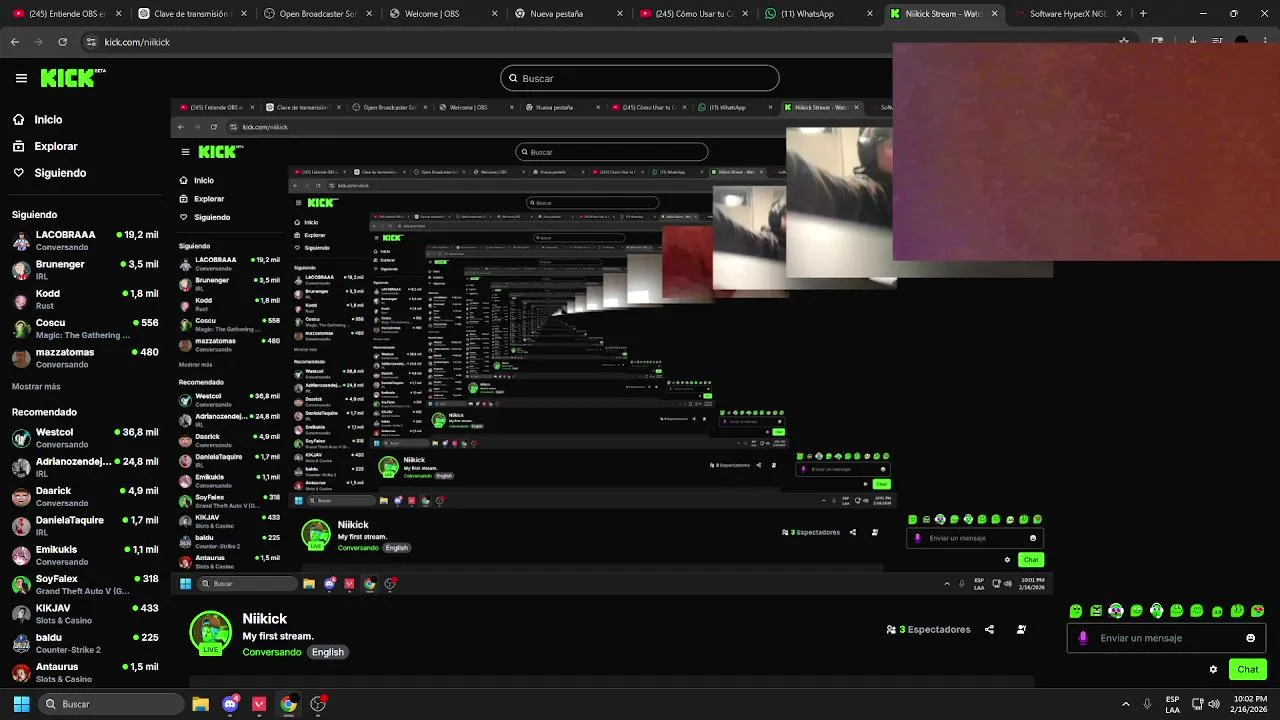The height and width of the screenshot is (720, 1280).
Task: Click Adrianozendej recommended channel avatar
Action: 21,467
